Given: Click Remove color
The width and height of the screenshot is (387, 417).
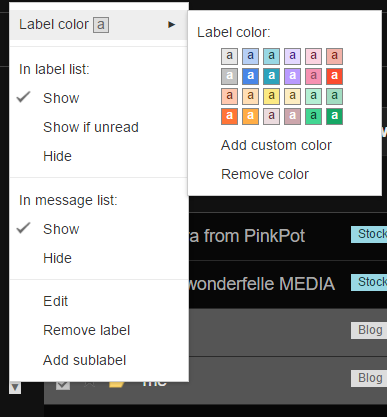Looking at the screenshot, I should click(265, 174).
